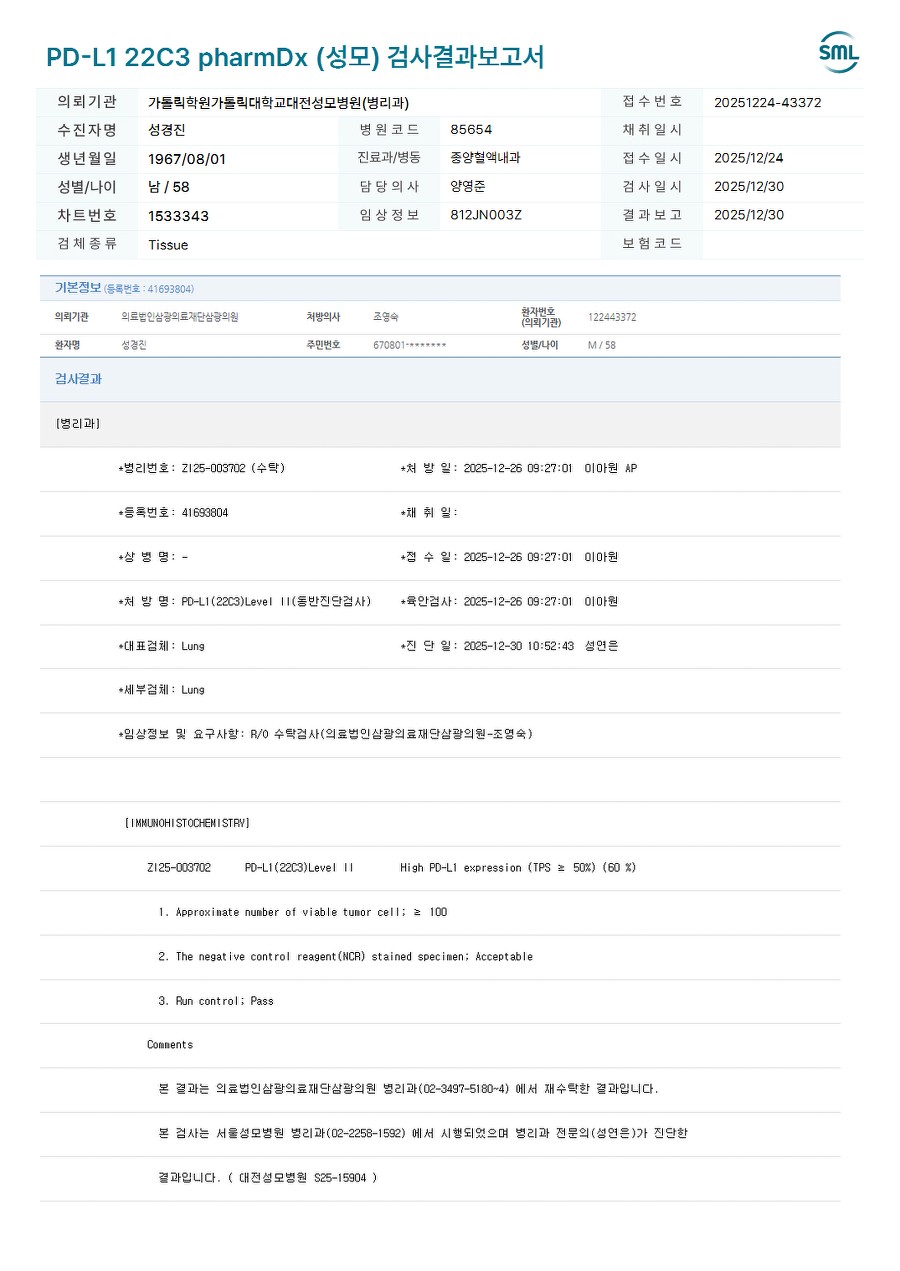Click the Run control; Pass line
Viewport: 900px width, 1271px height.
(x=216, y=1001)
